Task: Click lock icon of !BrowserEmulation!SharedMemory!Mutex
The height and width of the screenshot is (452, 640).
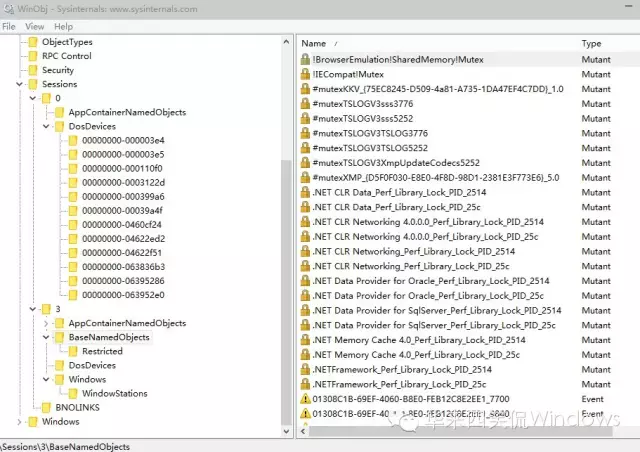Action: coord(305,60)
